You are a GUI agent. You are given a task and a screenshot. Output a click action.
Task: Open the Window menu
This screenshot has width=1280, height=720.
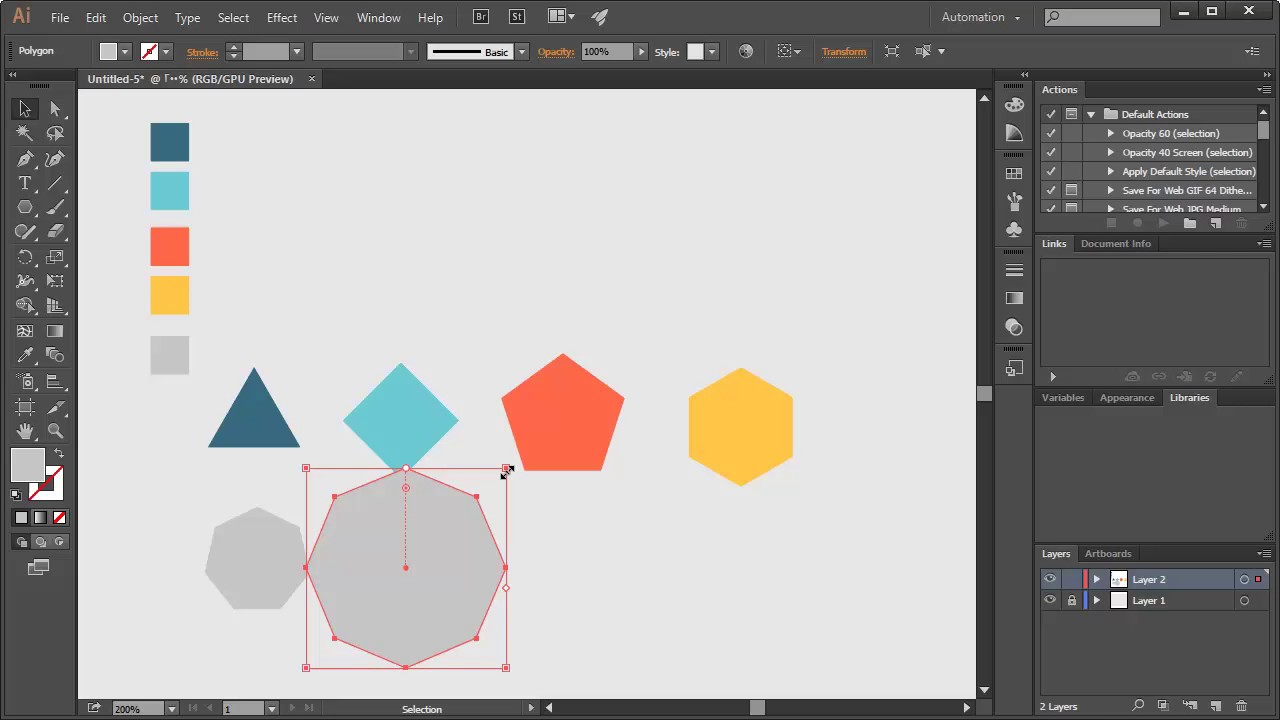(x=379, y=18)
